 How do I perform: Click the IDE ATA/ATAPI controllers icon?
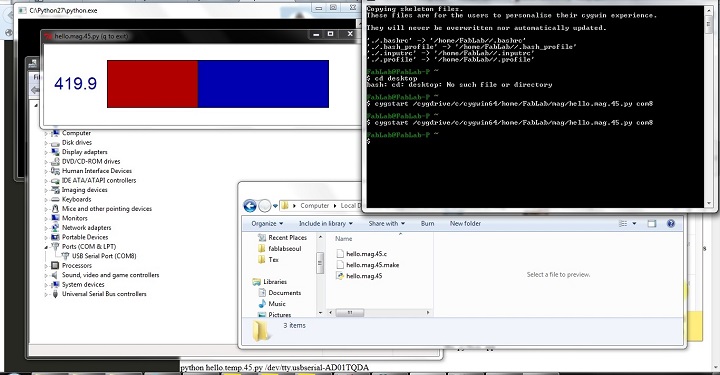(x=56, y=180)
